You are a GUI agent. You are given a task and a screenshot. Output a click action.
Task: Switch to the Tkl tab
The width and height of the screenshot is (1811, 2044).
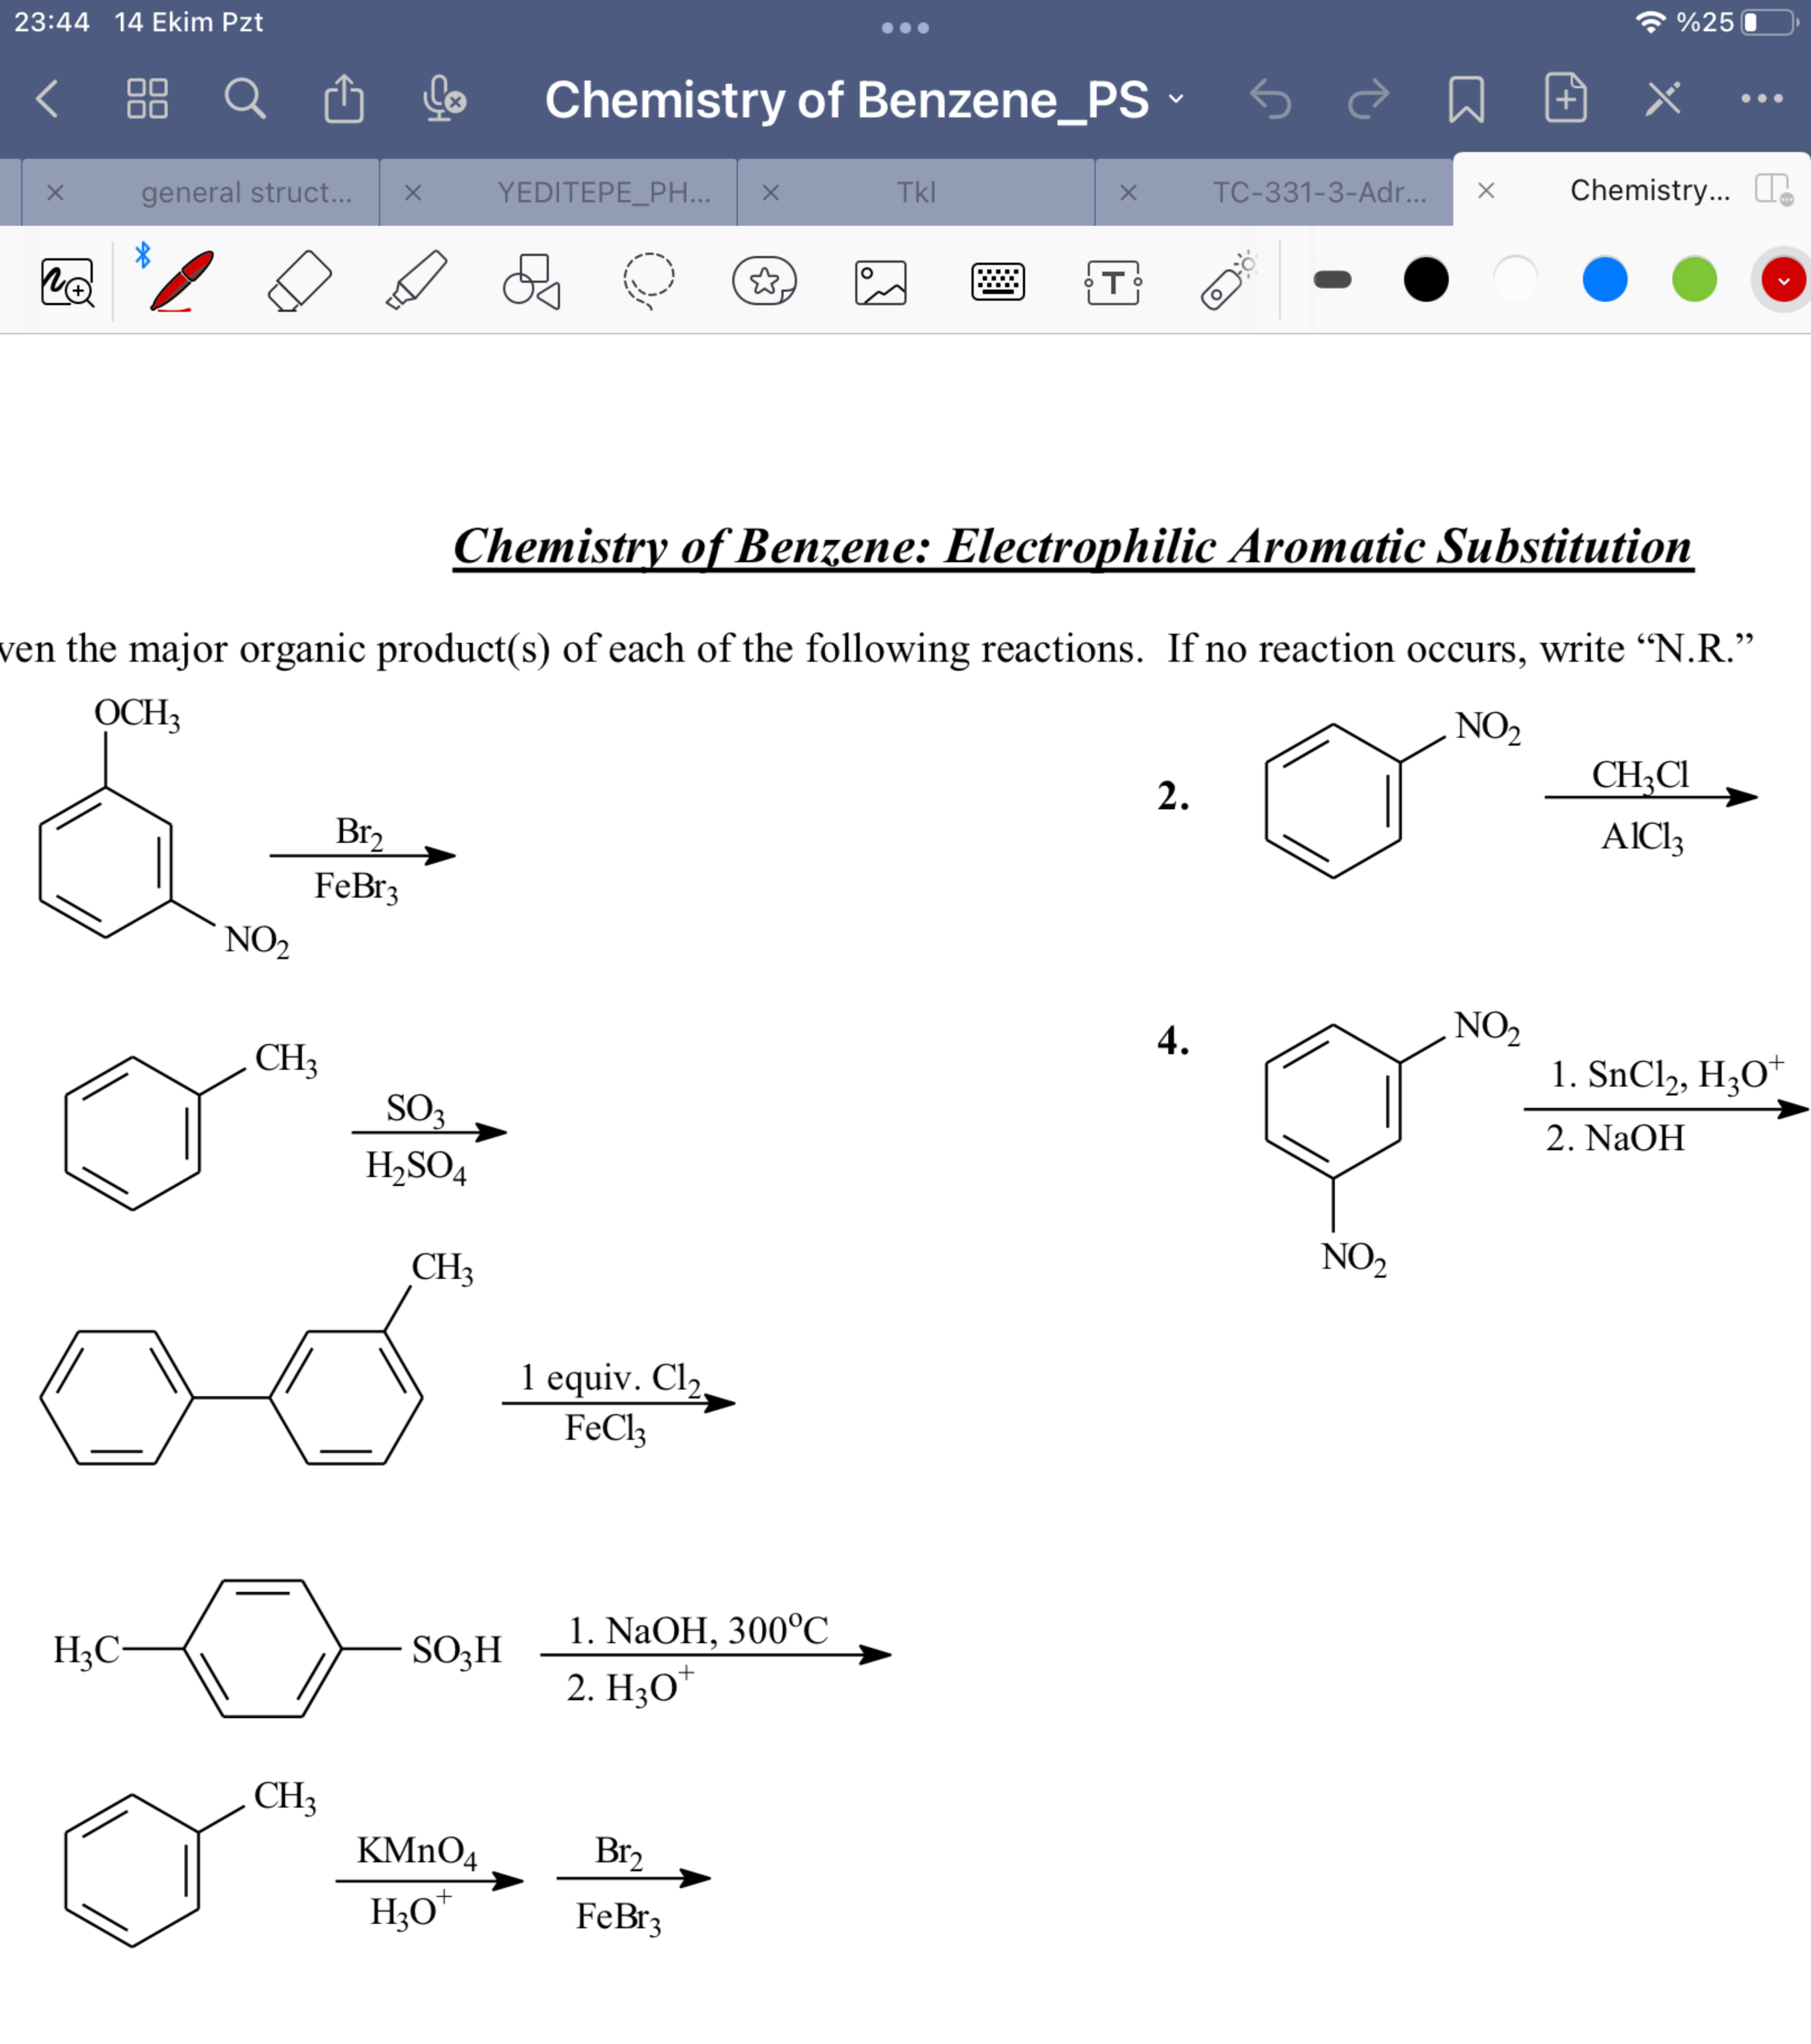tap(915, 193)
